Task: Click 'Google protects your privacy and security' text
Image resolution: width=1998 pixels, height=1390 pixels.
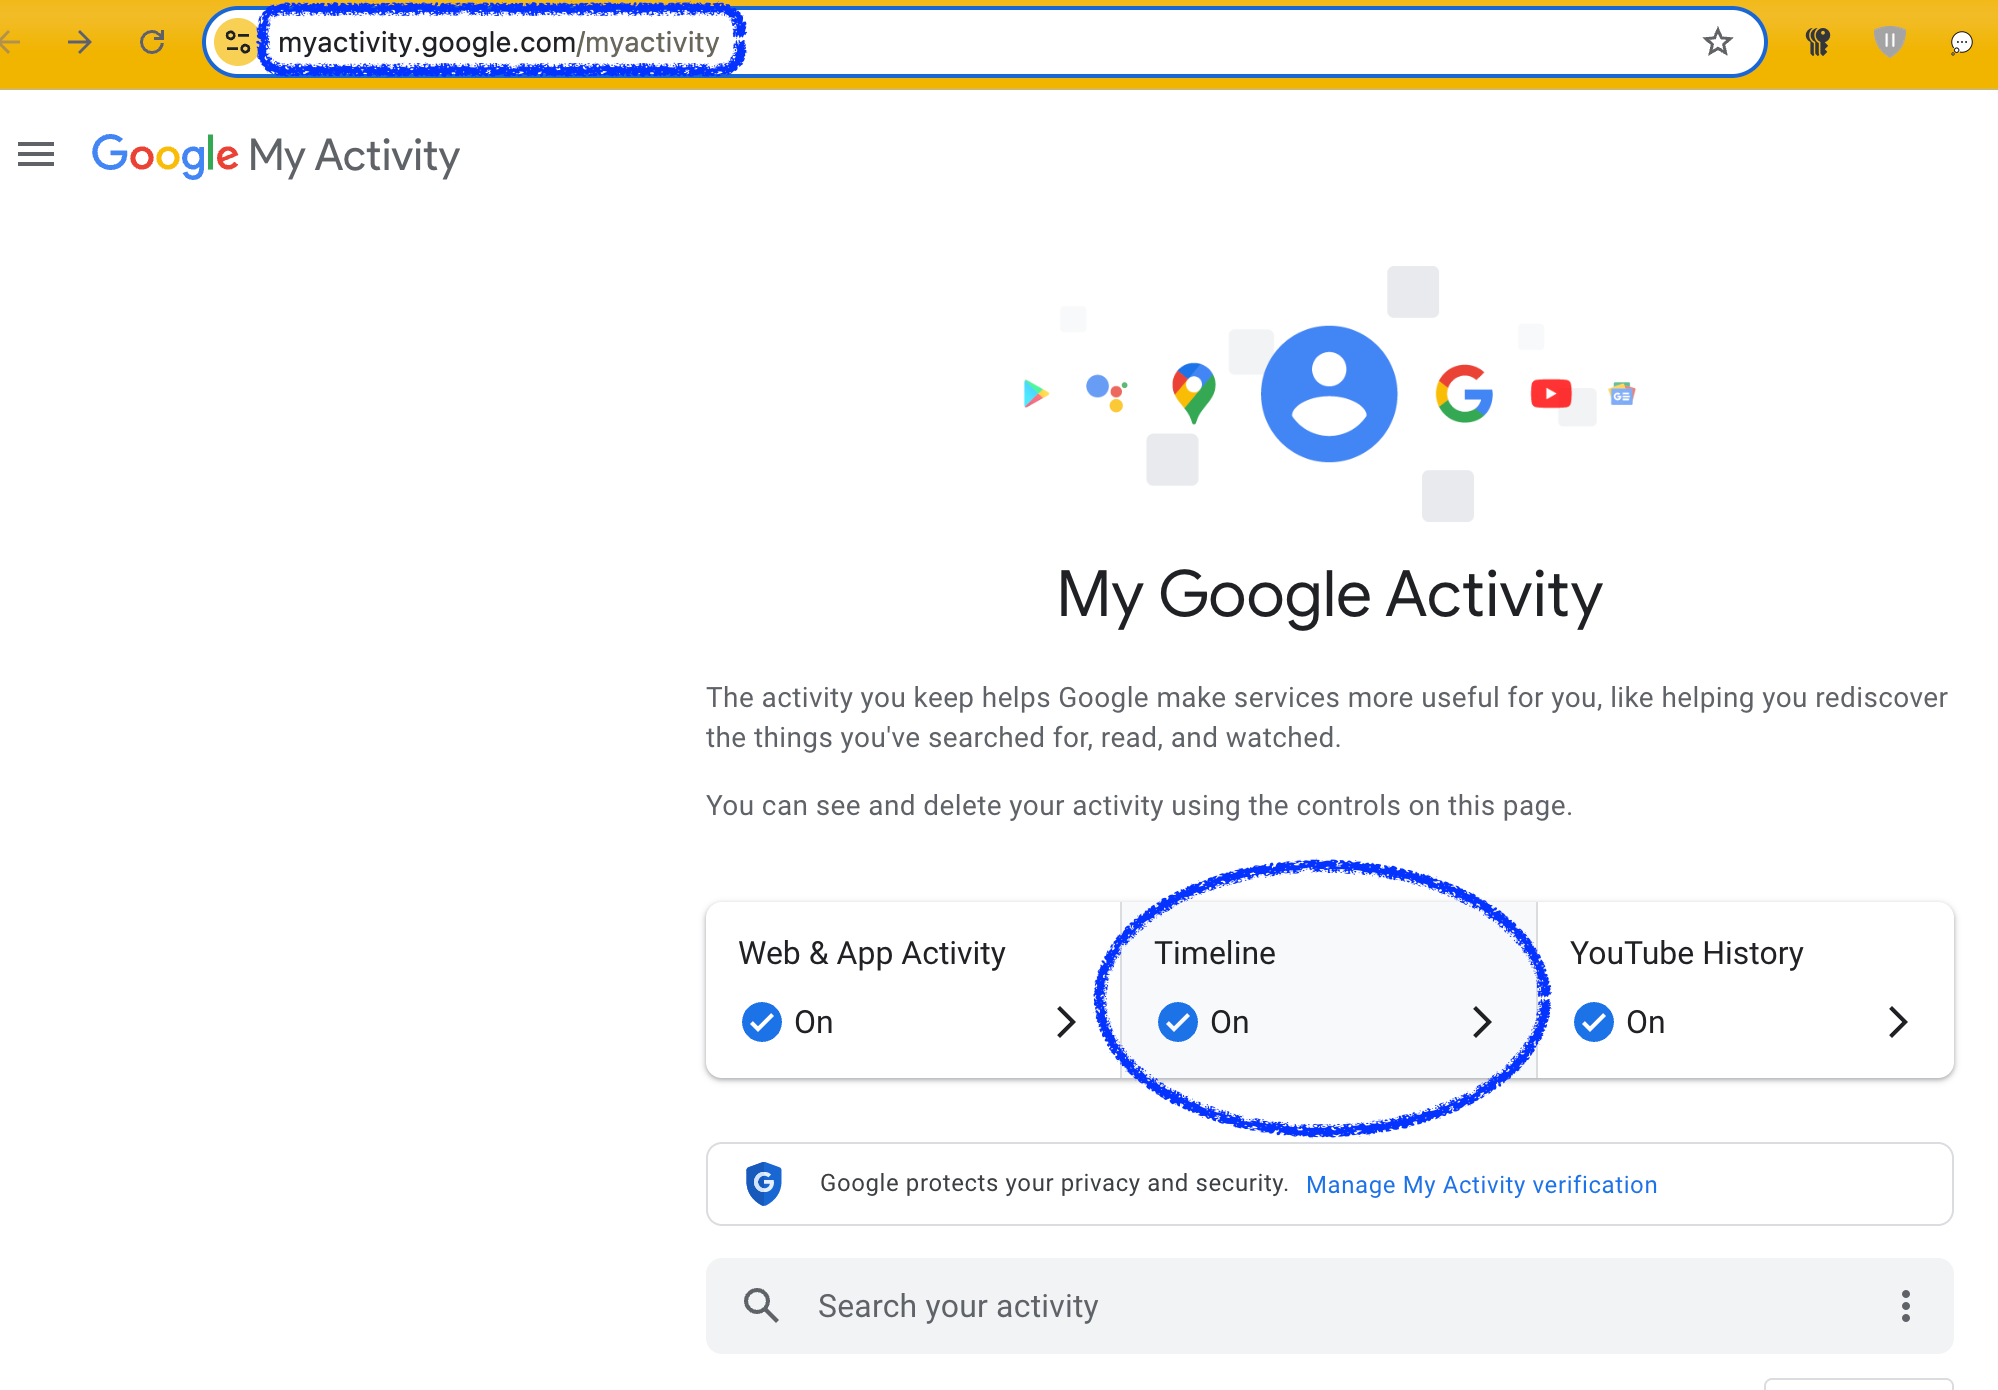Action: point(1054,1183)
